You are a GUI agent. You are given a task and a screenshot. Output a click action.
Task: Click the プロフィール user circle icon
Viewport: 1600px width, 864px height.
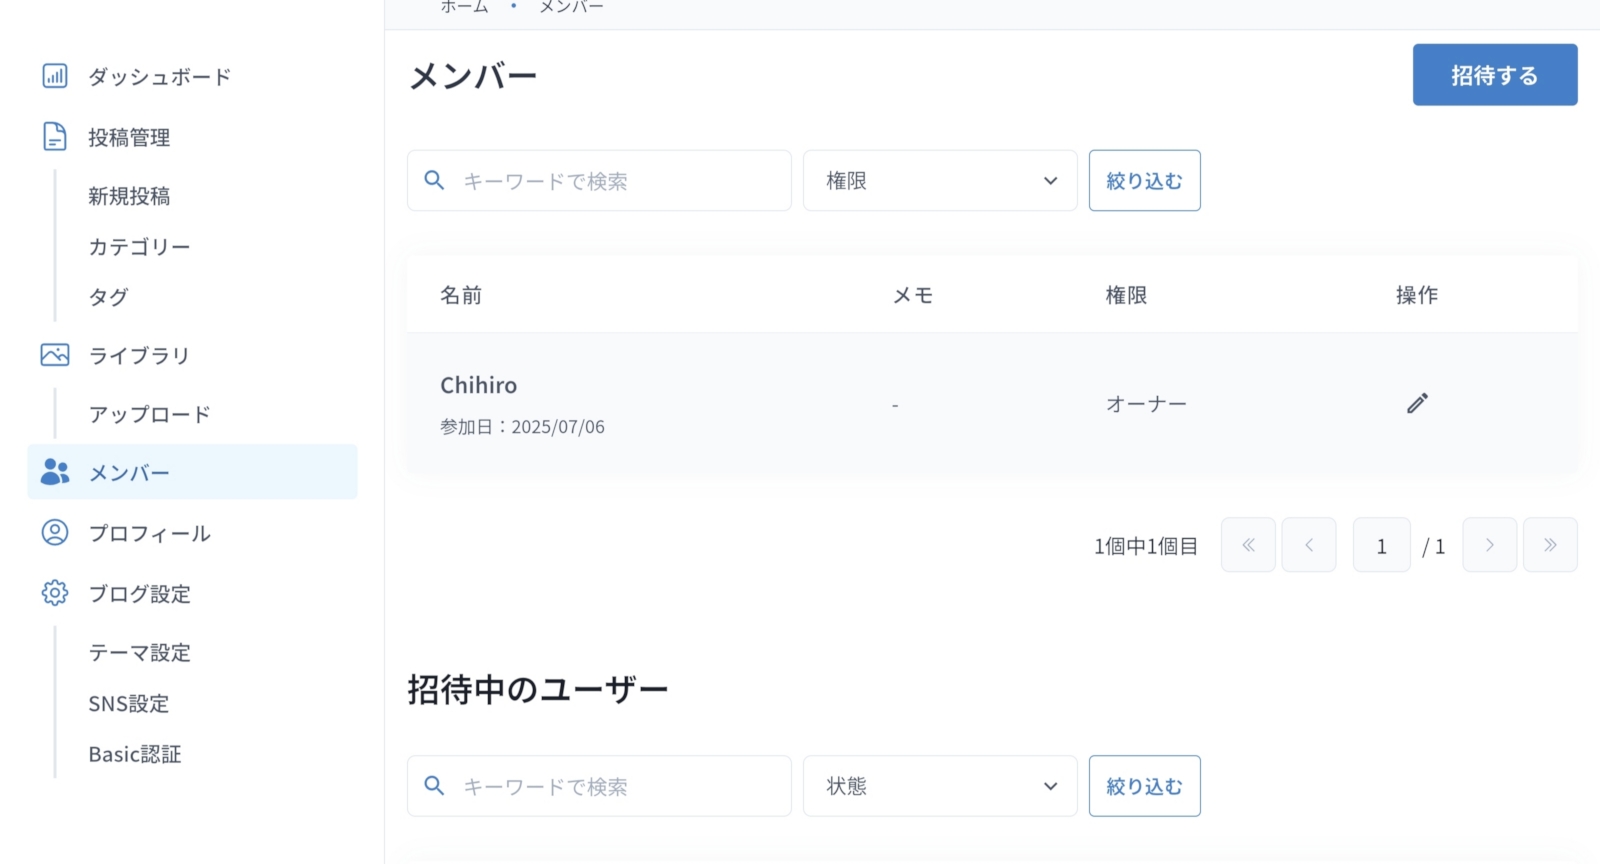(55, 533)
